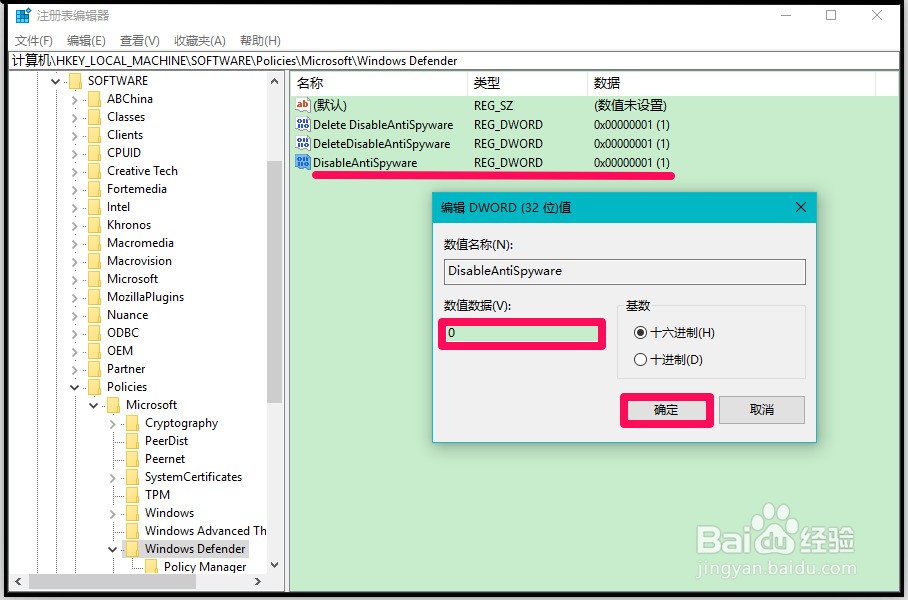
Task: Click the Khronos folder icon
Action: tap(94, 225)
